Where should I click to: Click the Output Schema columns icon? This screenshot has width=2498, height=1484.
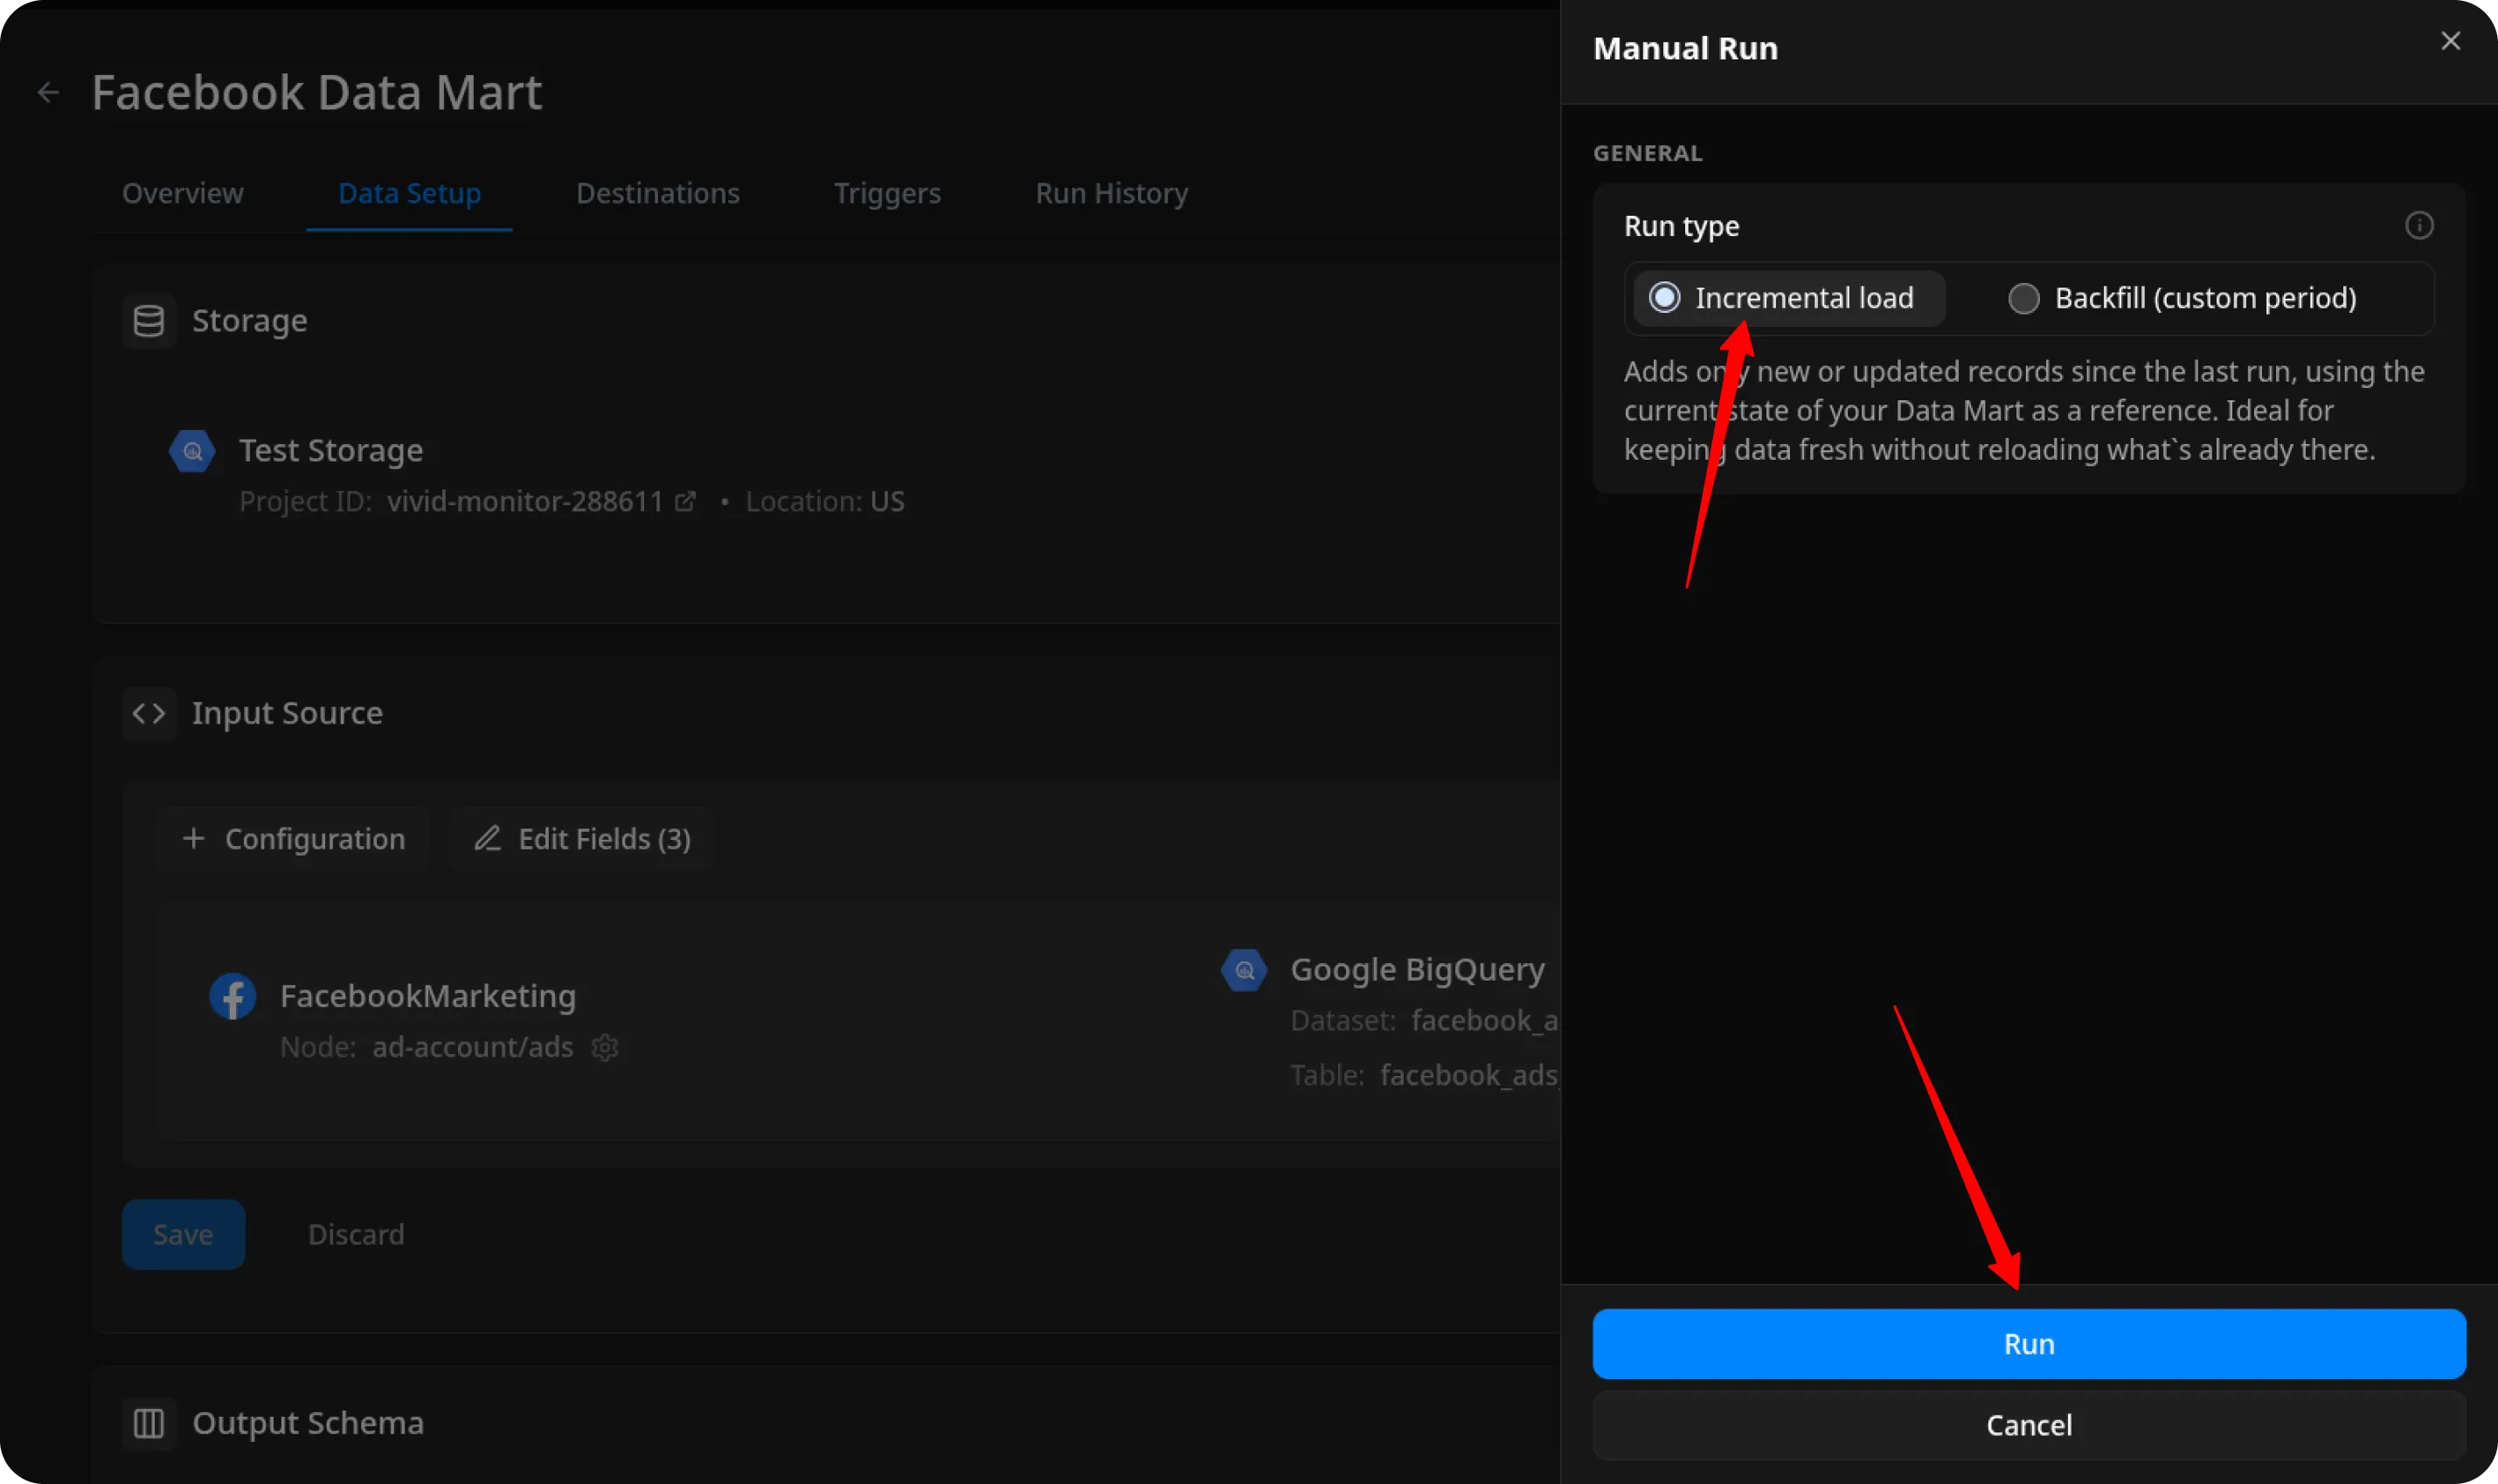point(149,1423)
